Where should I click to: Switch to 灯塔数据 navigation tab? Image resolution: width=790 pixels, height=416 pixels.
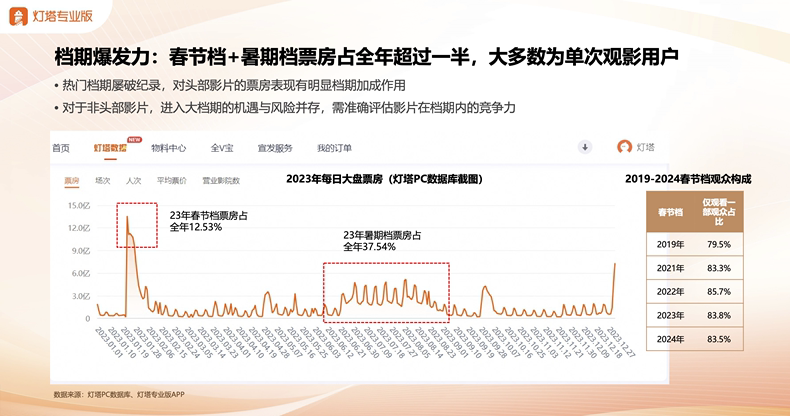coord(110,148)
